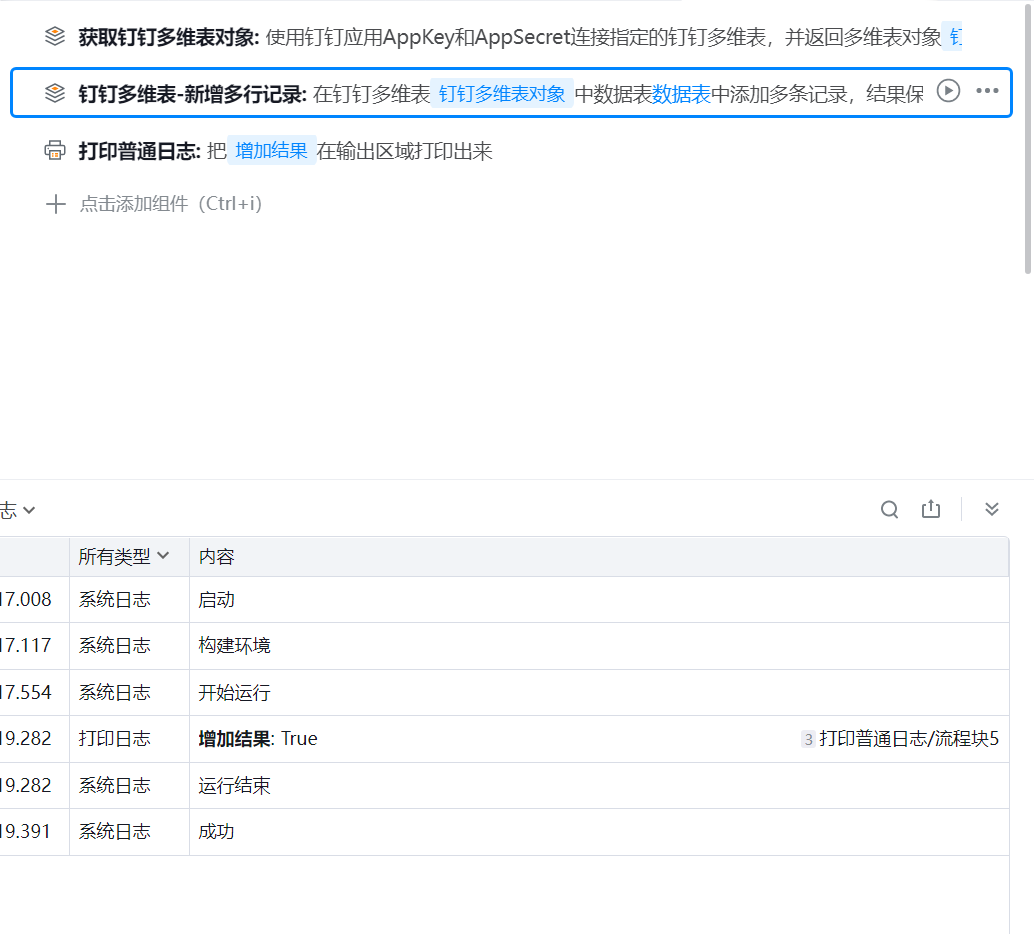Screen dimensions: 1035x934
Task: Search logs with magnifier icon
Action: coord(890,510)
